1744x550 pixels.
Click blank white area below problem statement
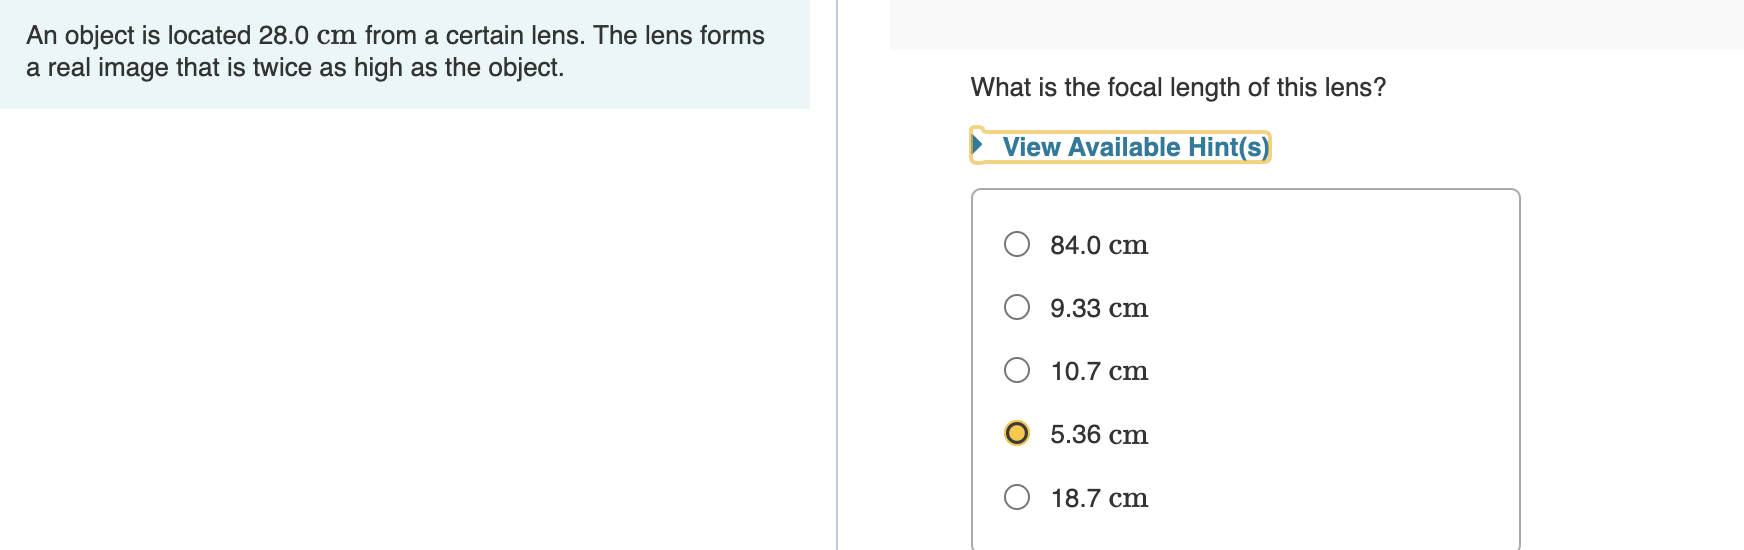coord(405,330)
